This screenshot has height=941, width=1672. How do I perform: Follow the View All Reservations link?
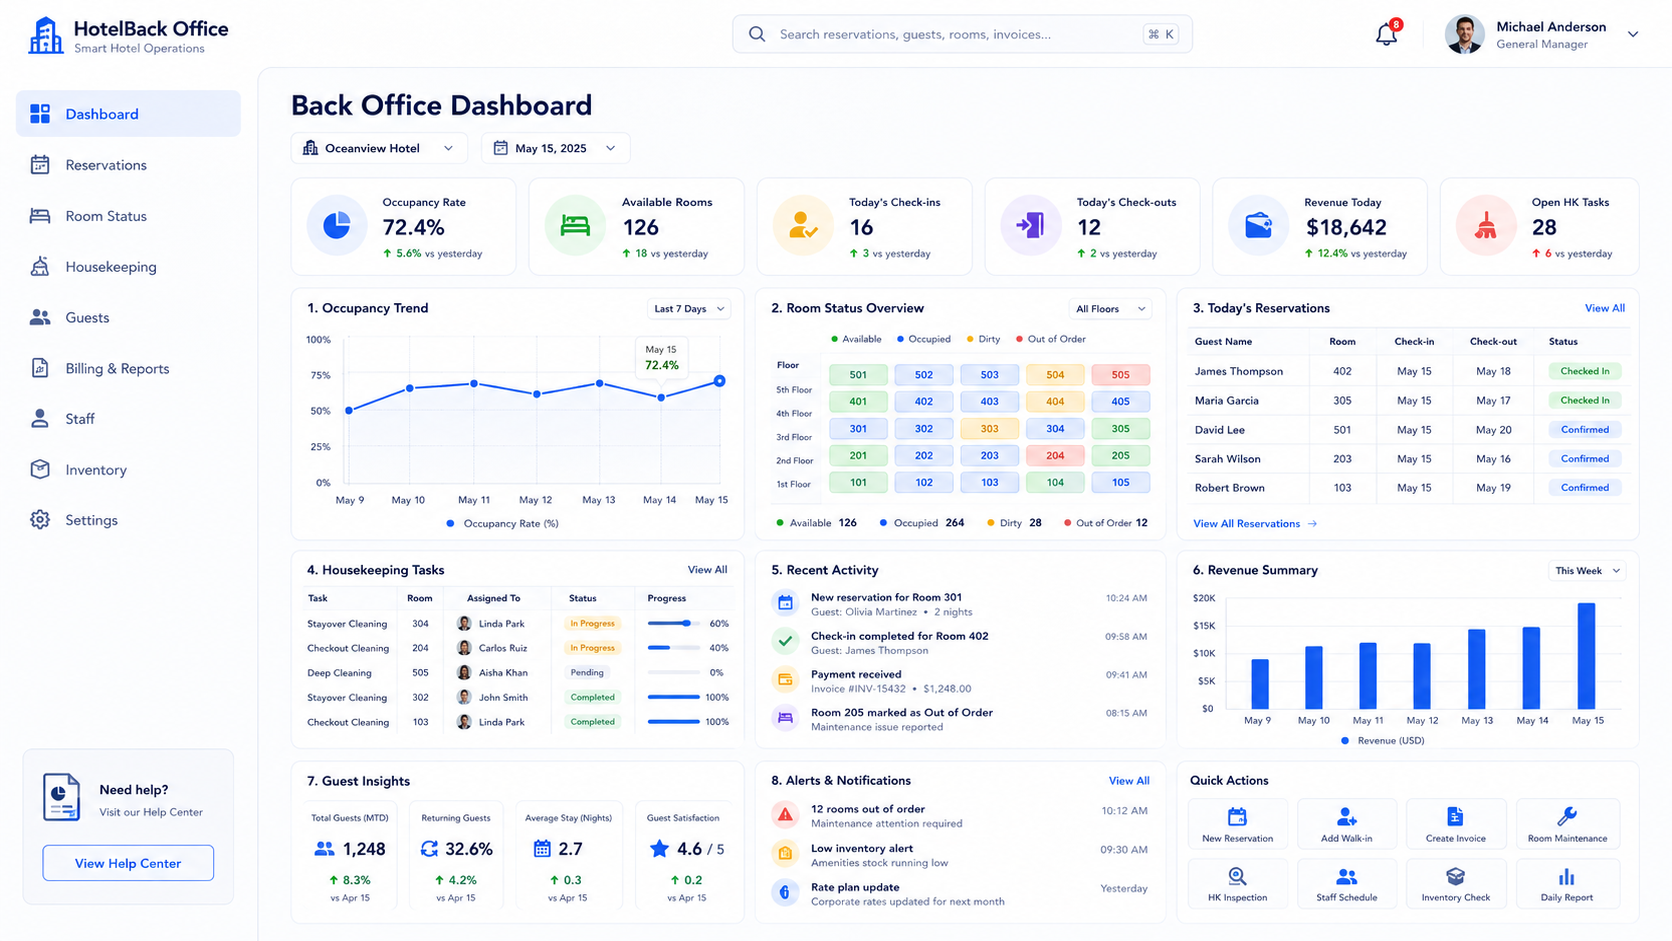click(1255, 524)
